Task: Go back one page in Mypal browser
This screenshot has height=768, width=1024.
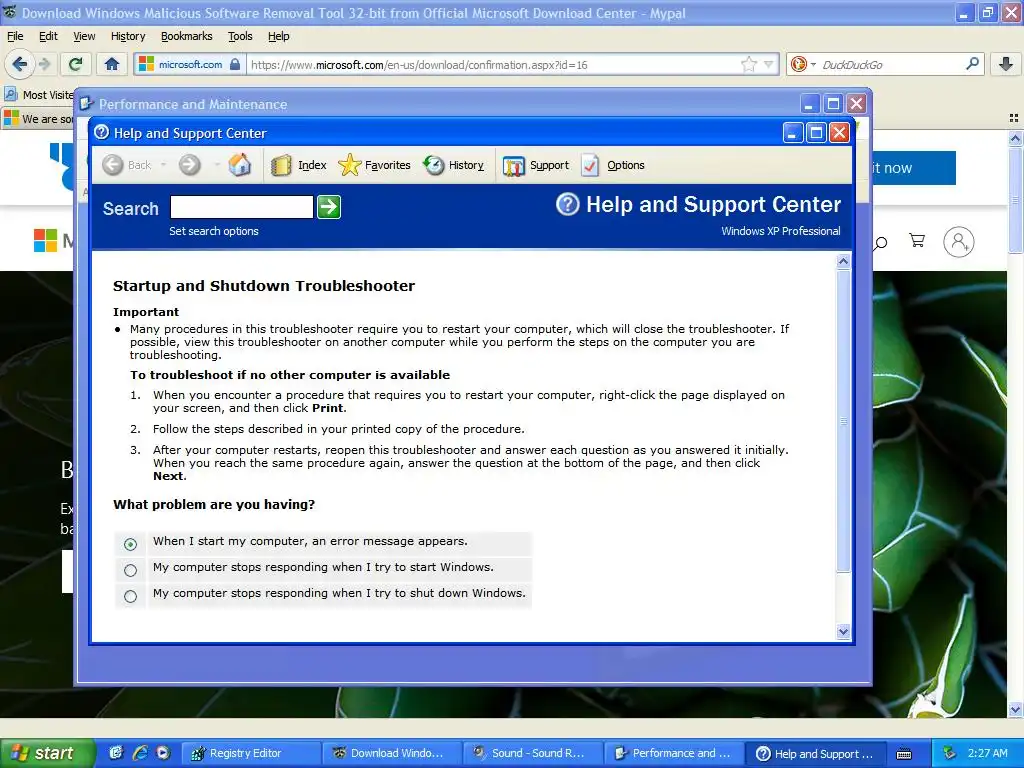Action: (x=20, y=64)
